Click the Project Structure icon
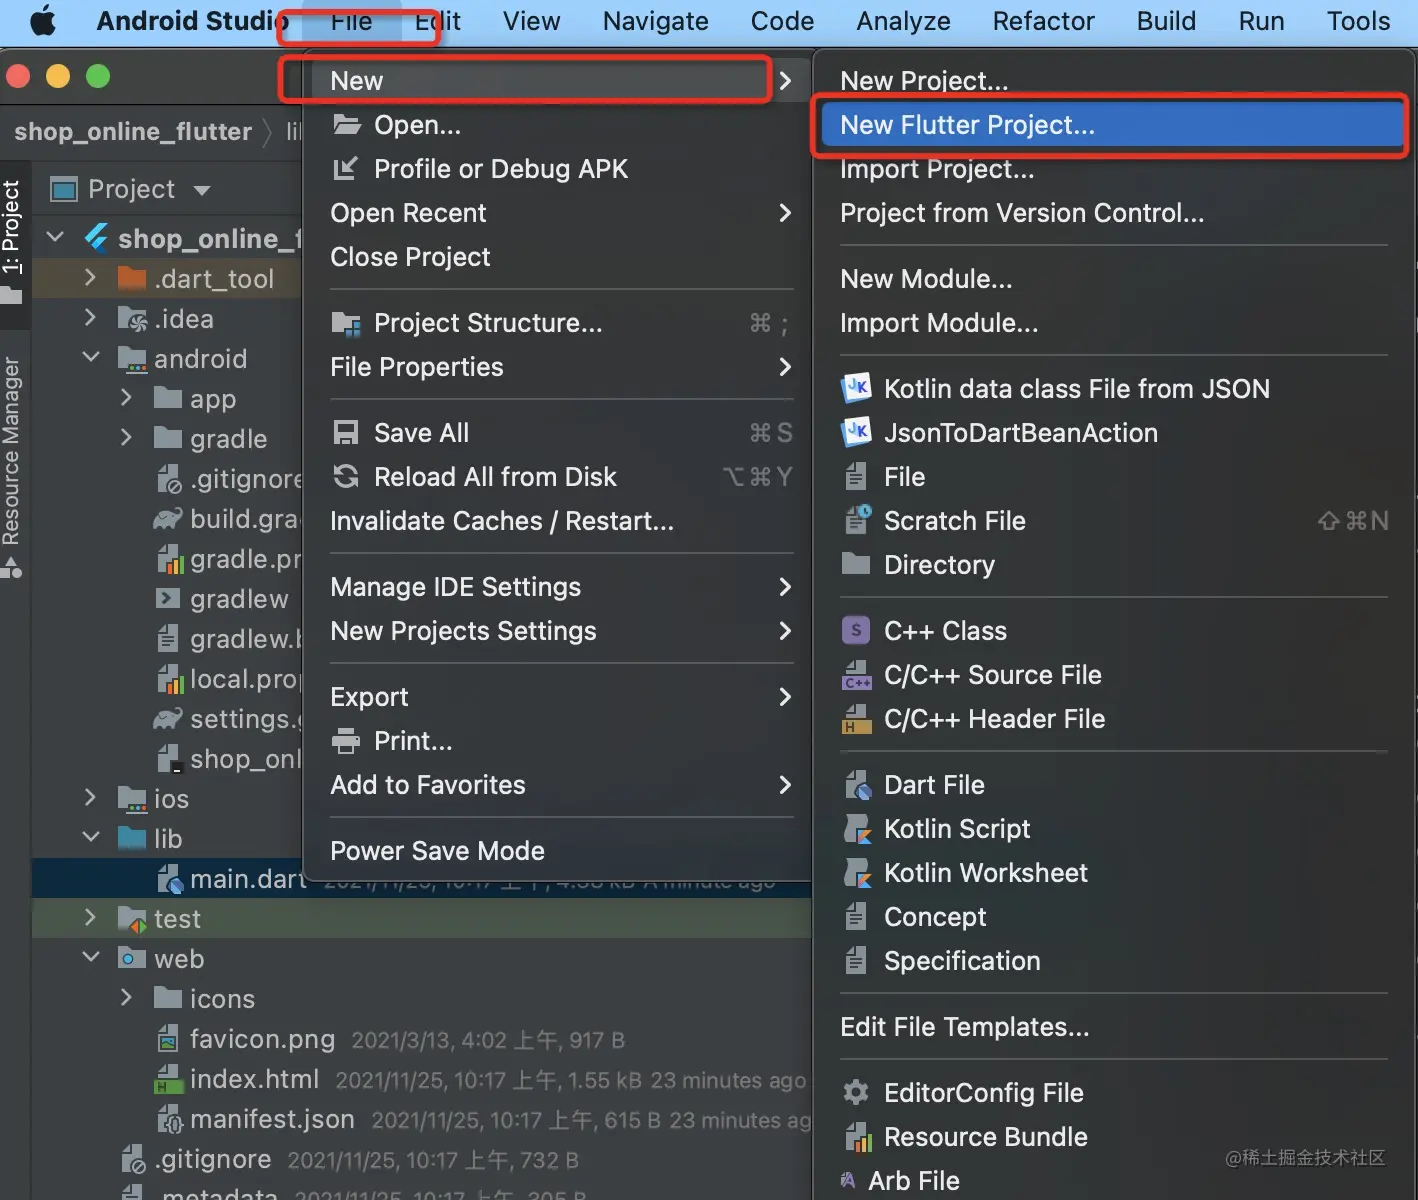The height and width of the screenshot is (1200, 1418). pos(346,323)
